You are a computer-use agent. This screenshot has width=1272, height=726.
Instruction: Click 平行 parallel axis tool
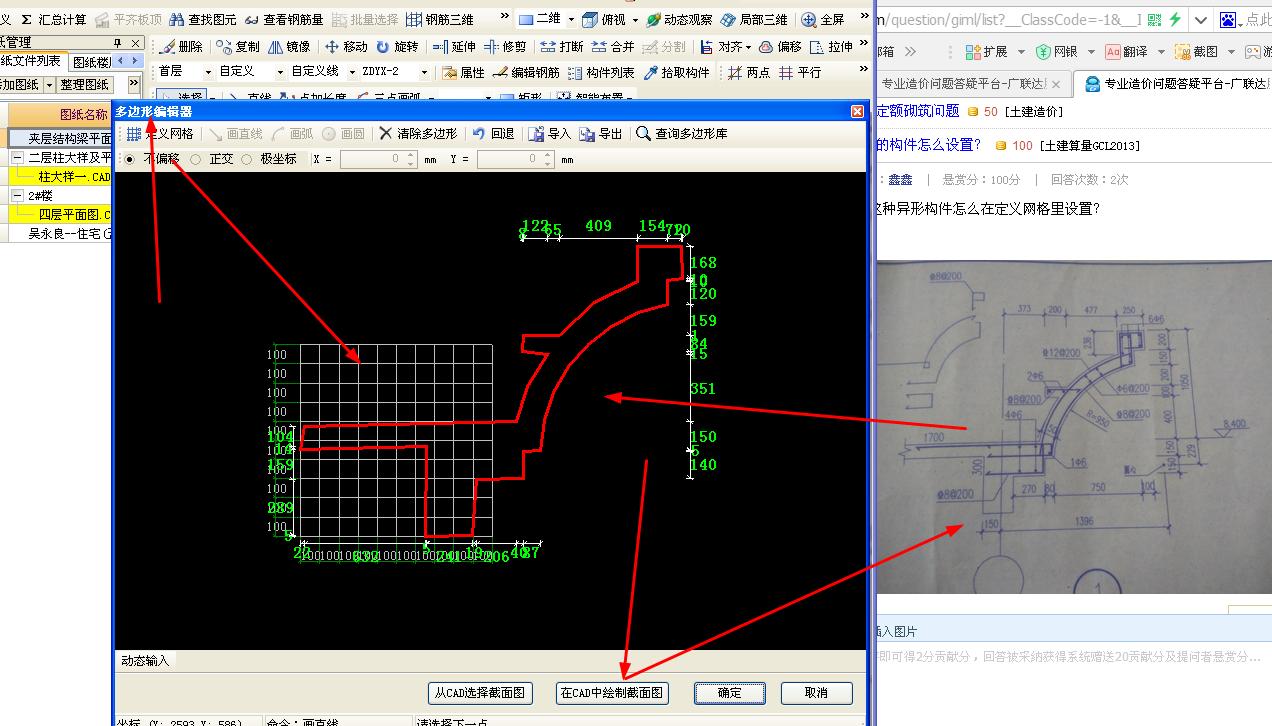pos(800,72)
